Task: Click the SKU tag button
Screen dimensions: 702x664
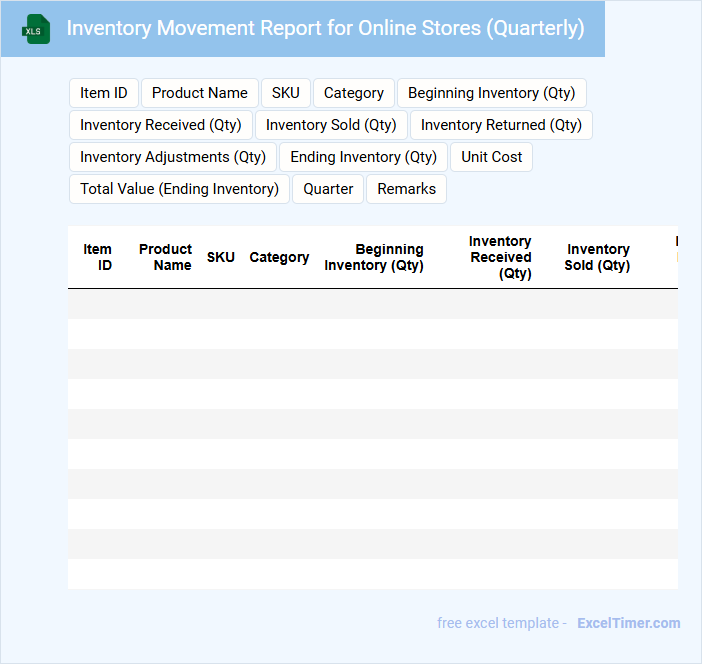Action: [x=286, y=93]
